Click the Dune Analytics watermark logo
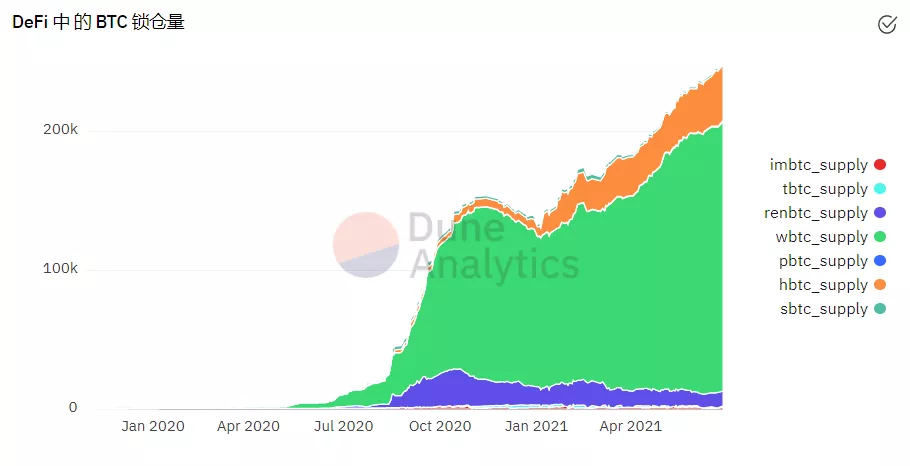 (x=365, y=245)
